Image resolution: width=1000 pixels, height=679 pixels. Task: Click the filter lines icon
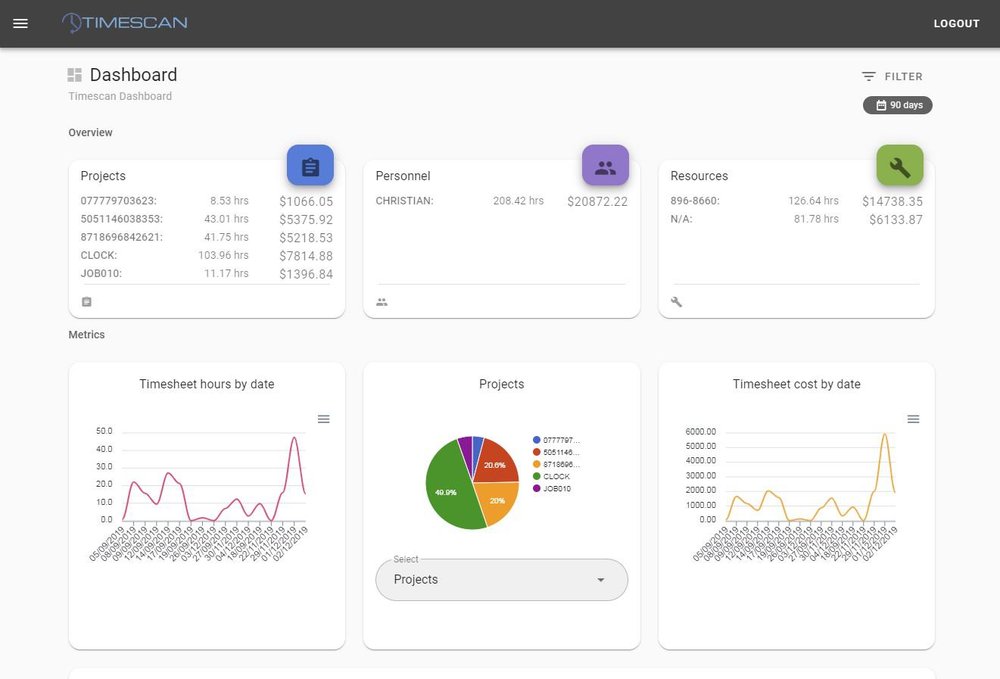[x=869, y=77]
